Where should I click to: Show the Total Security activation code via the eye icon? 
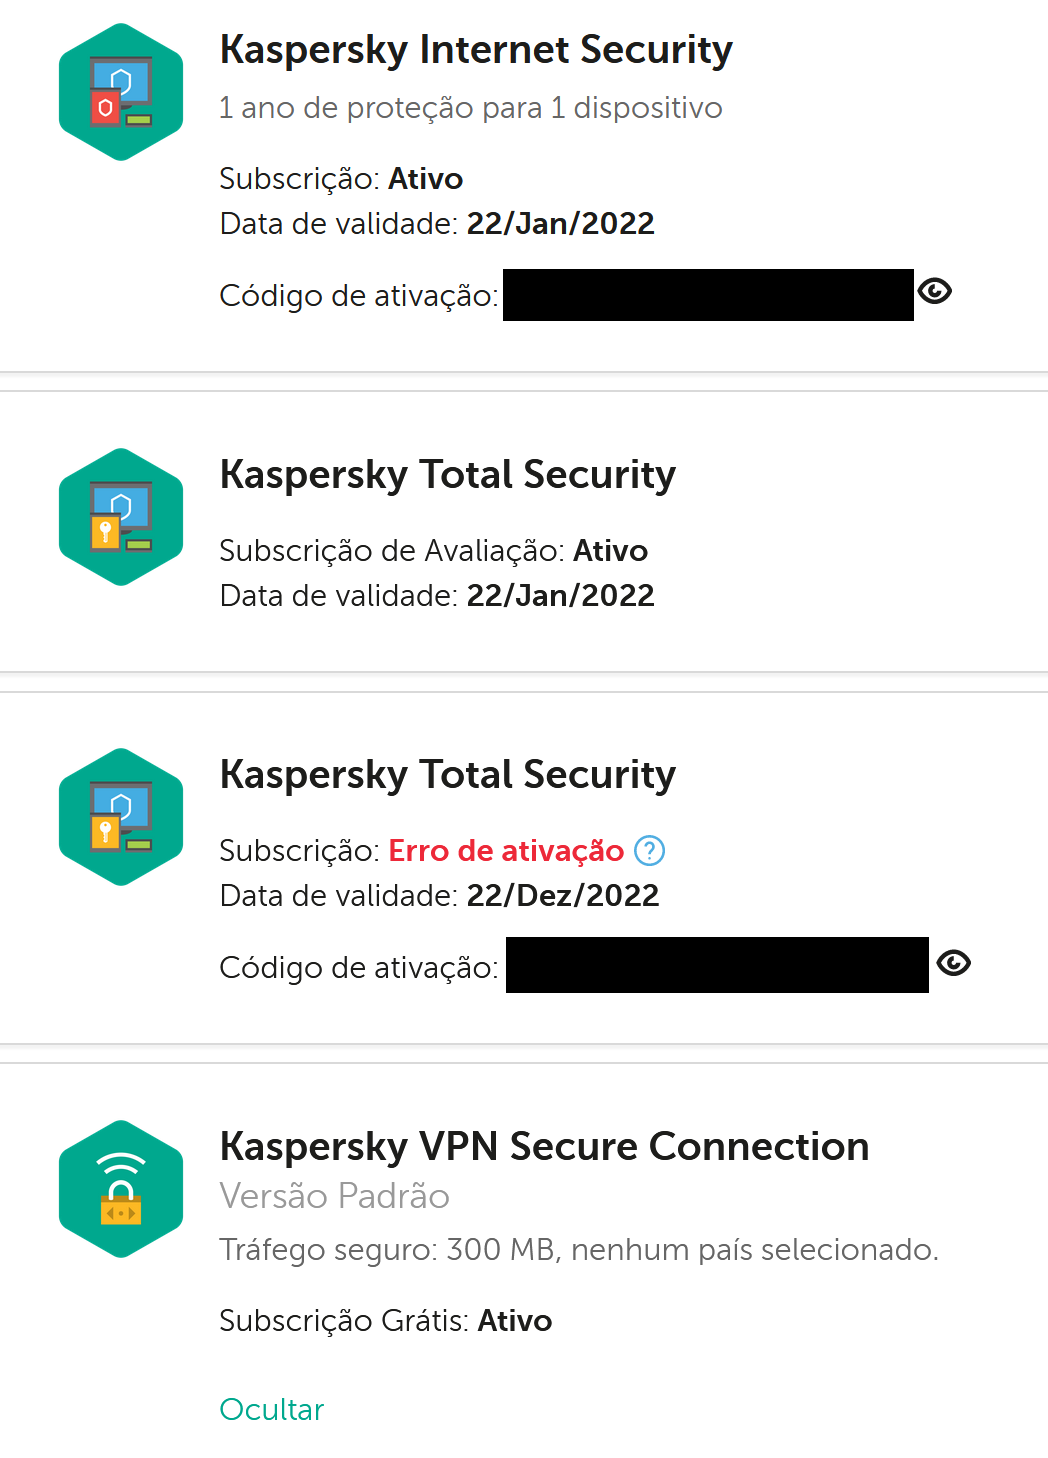pyautogui.click(x=954, y=963)
